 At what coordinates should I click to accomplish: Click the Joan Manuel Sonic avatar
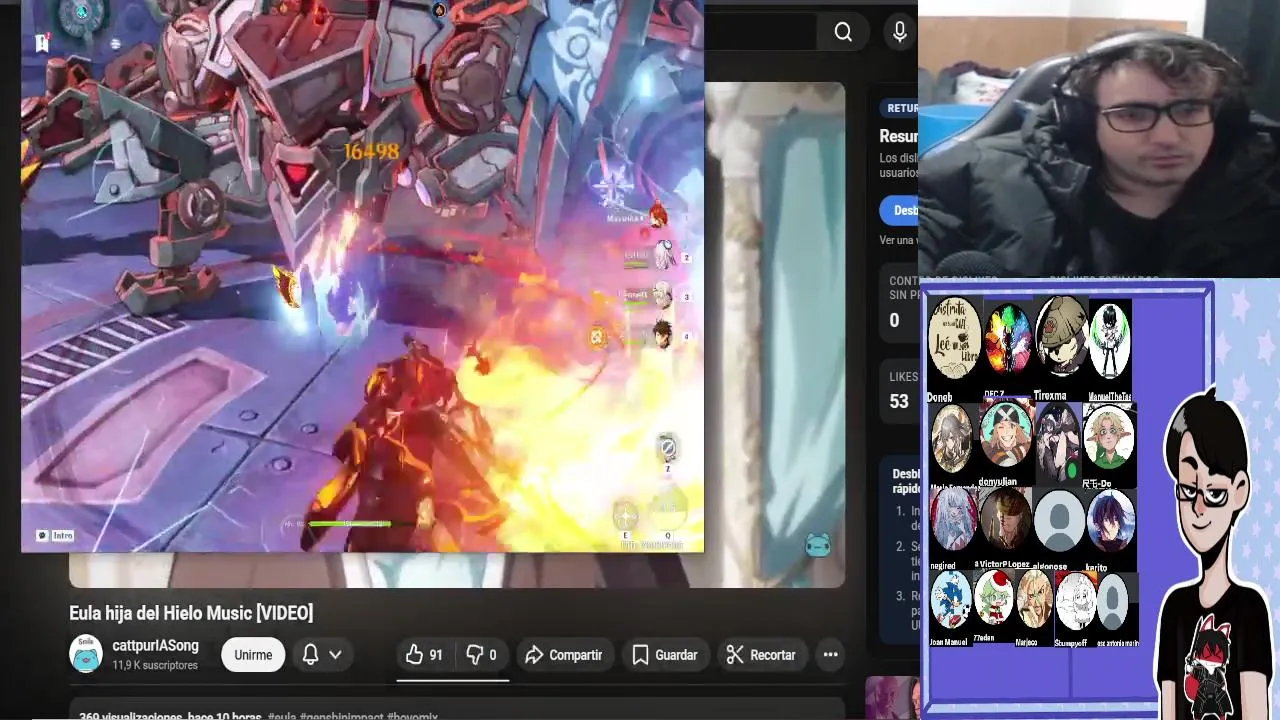pos(950,600)
